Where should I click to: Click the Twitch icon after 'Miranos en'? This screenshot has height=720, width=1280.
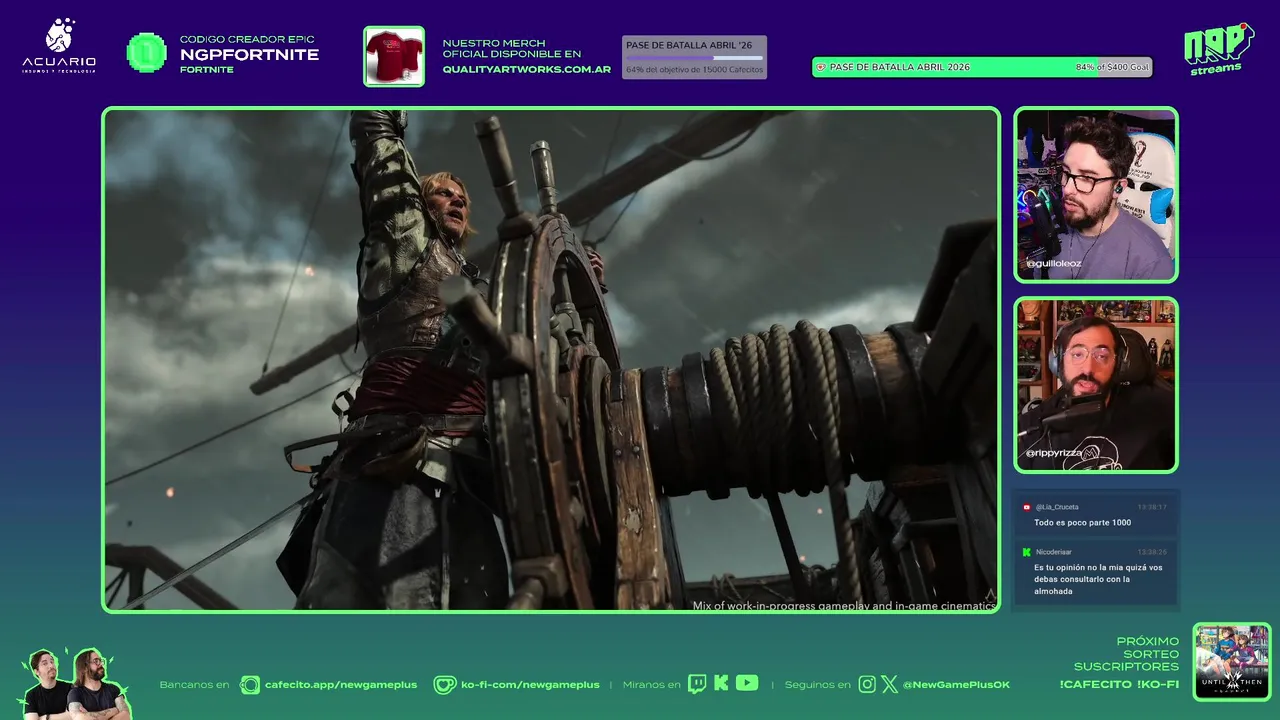(x=697, y=684)
